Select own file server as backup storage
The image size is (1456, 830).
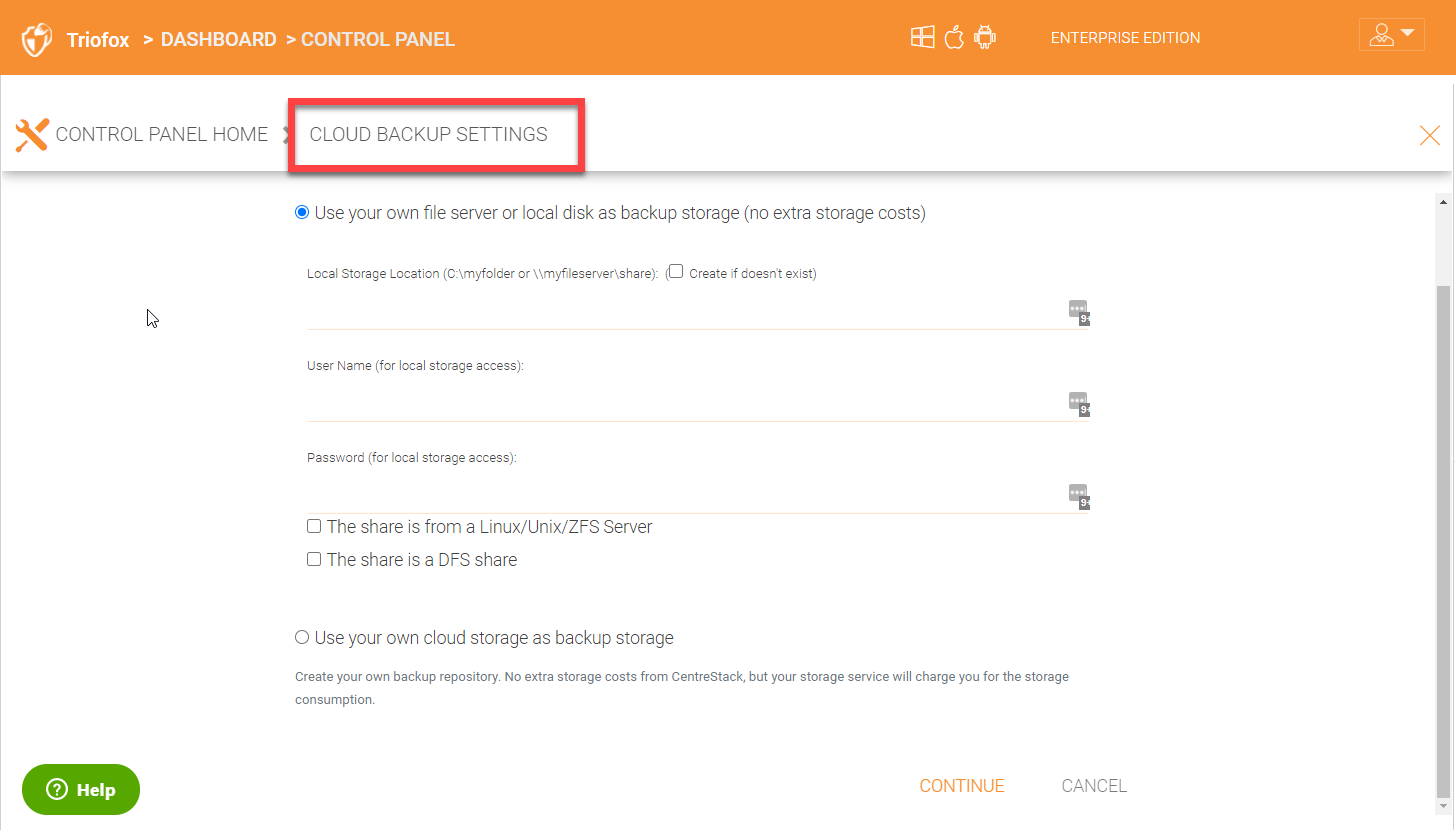[302, 213]
